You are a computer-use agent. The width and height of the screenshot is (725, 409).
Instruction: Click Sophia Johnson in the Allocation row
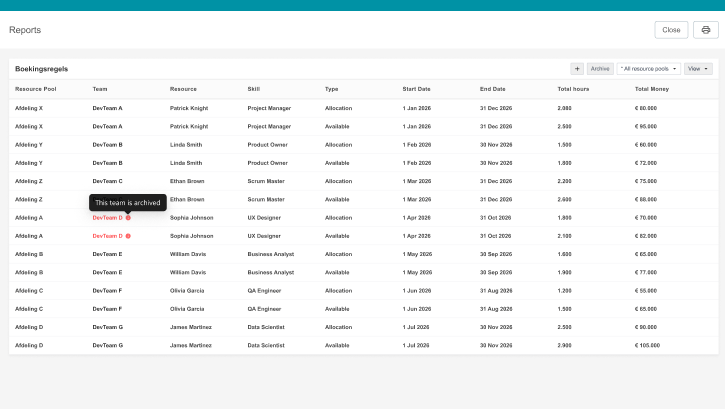tap(191, 218)
